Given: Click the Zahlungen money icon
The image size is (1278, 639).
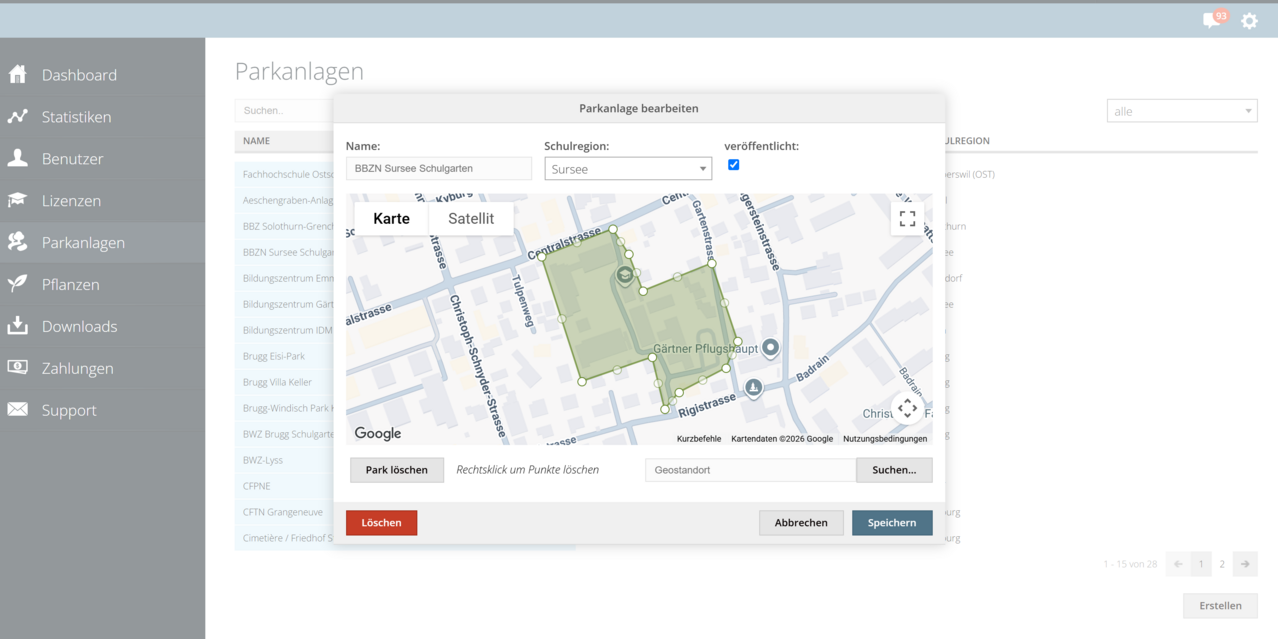Looking at the screenshot, I should [18, 368].
